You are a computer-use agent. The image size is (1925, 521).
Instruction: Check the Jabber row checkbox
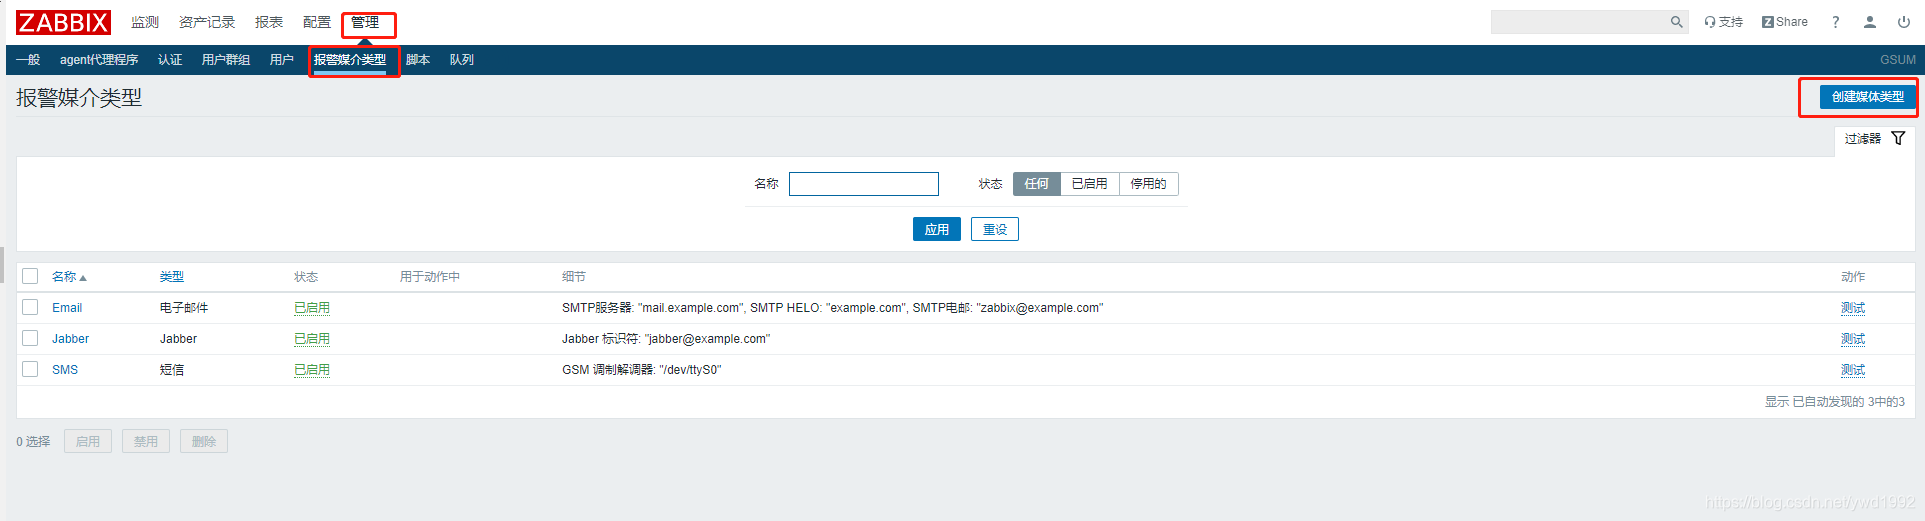(30, 338)
